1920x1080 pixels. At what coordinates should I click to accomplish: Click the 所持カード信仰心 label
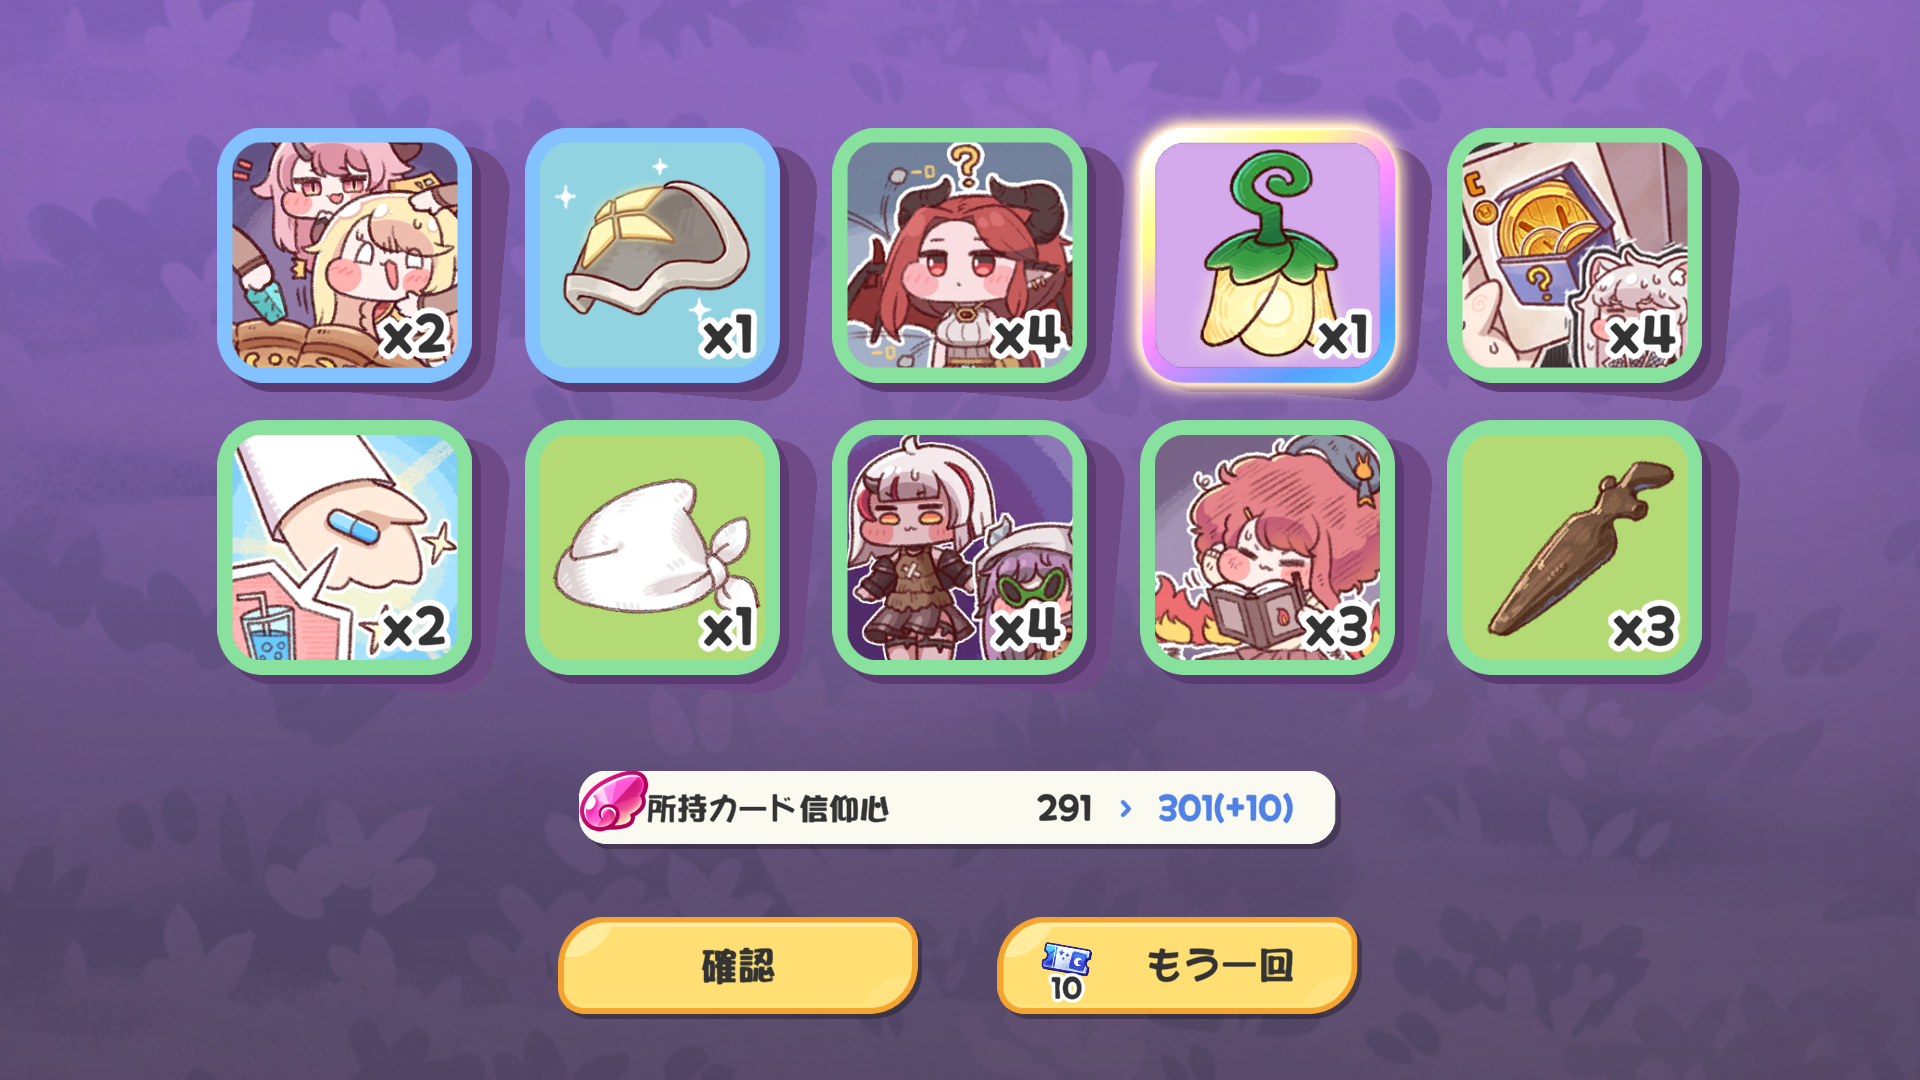[x=767, y=808]
